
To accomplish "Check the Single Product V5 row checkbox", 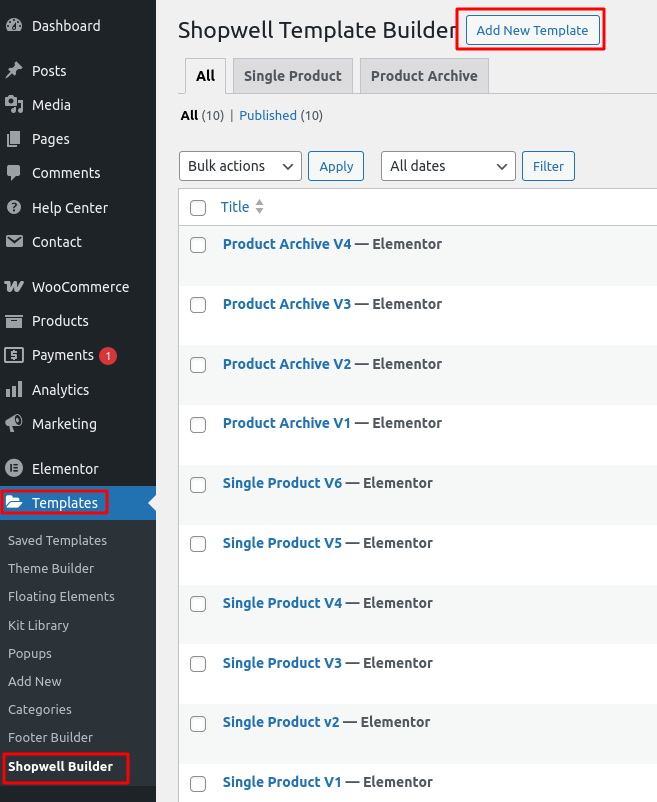I will (198, 544).
